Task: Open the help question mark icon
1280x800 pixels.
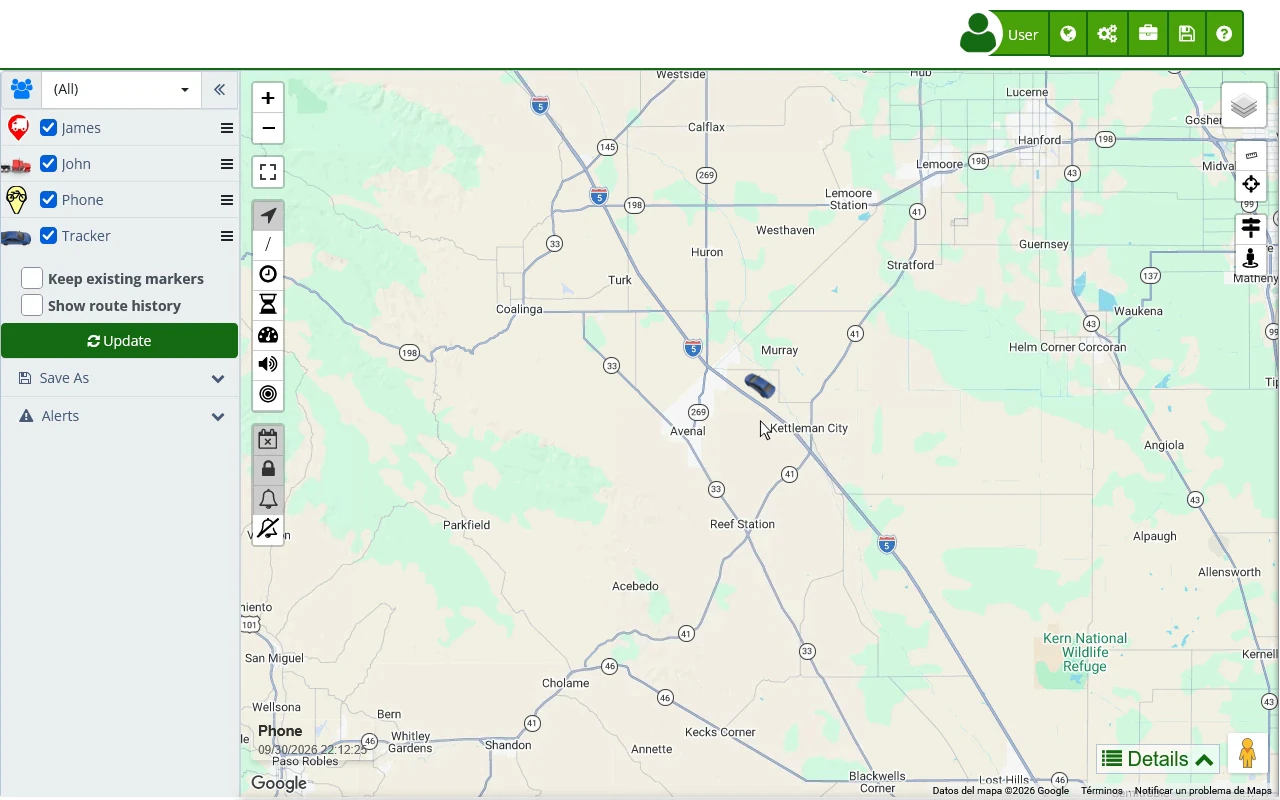Action: [x=1224, y=34]
